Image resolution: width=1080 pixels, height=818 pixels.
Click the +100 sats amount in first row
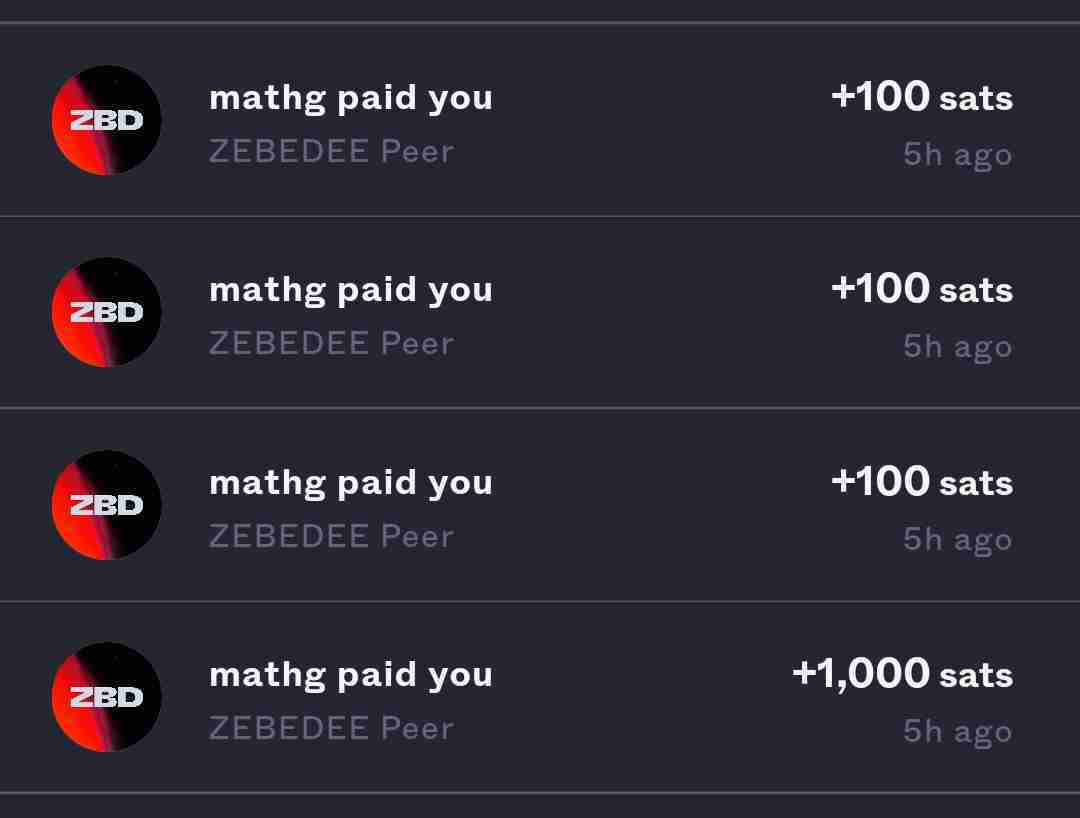tap(921, 97)
